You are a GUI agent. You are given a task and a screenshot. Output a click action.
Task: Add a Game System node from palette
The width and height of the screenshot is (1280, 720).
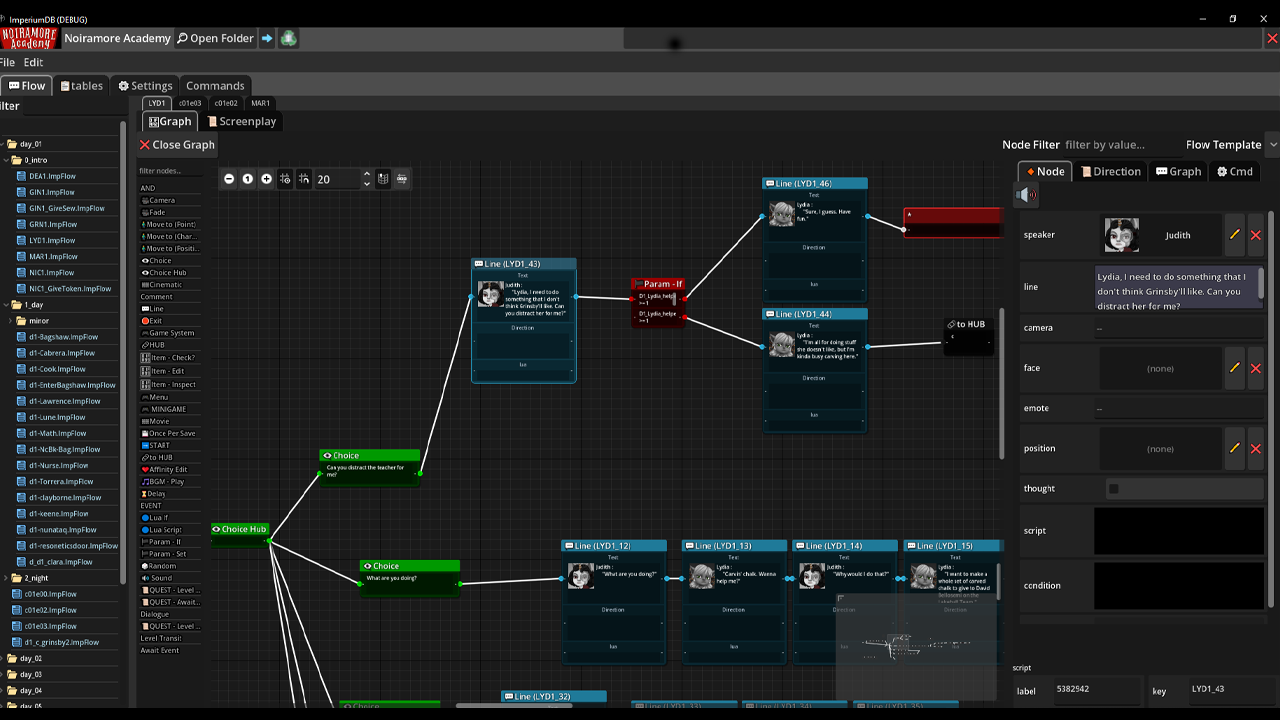coord(169,333)
